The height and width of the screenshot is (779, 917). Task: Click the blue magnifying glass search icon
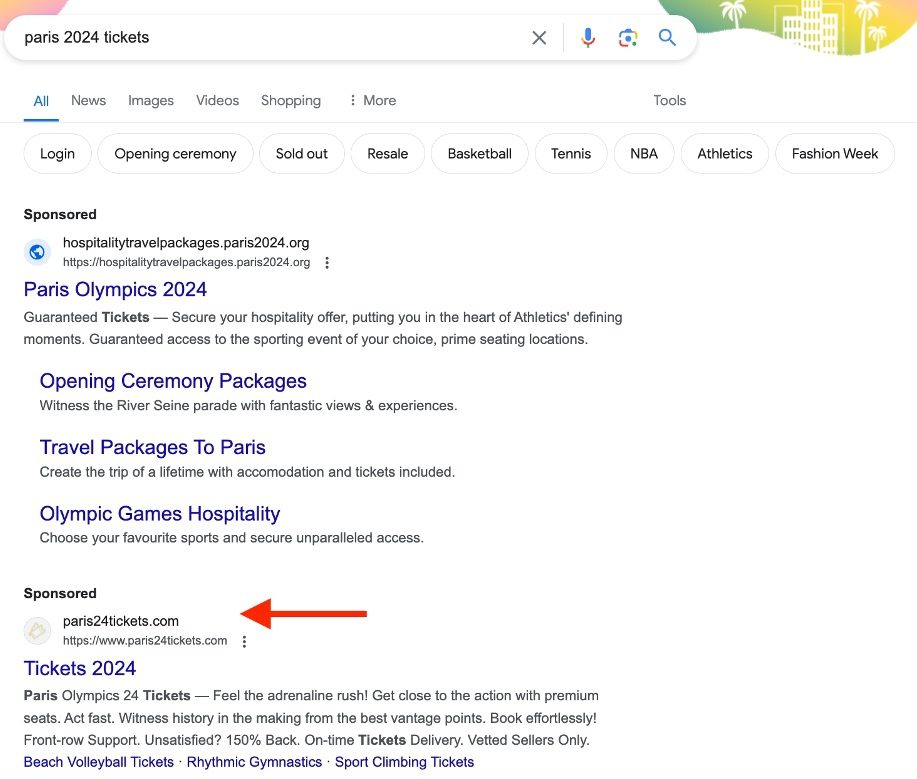667,38
